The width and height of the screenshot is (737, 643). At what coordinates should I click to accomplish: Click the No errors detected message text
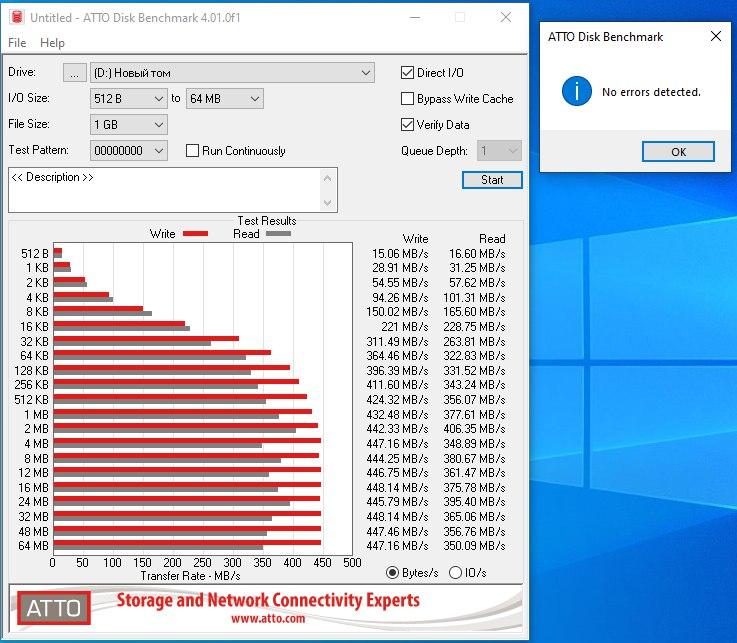pyautogui.click(x=651, y=92)
